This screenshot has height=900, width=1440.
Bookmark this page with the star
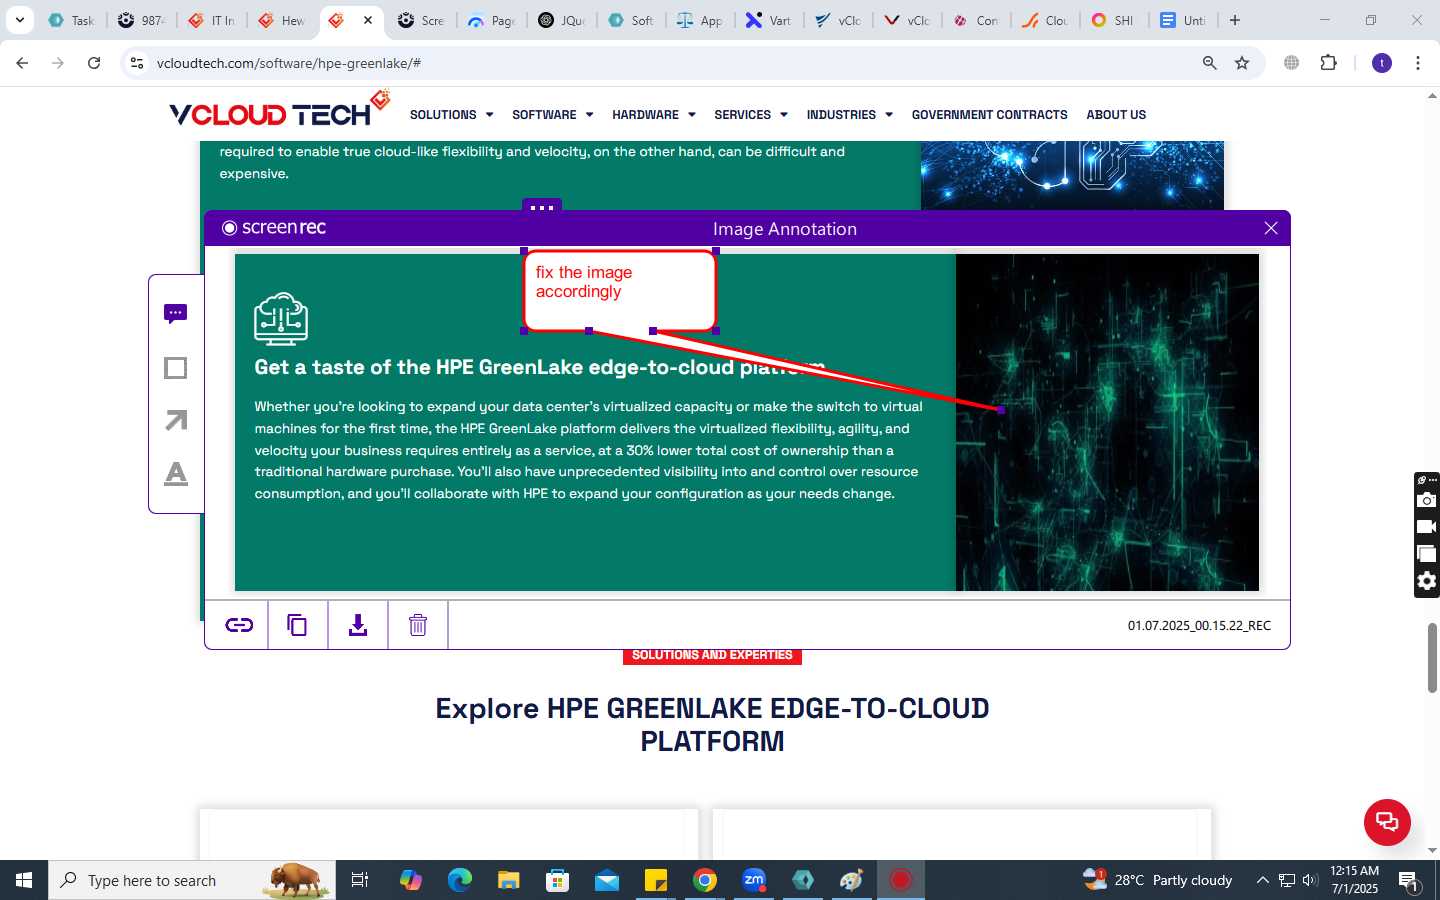(1242, 63)
